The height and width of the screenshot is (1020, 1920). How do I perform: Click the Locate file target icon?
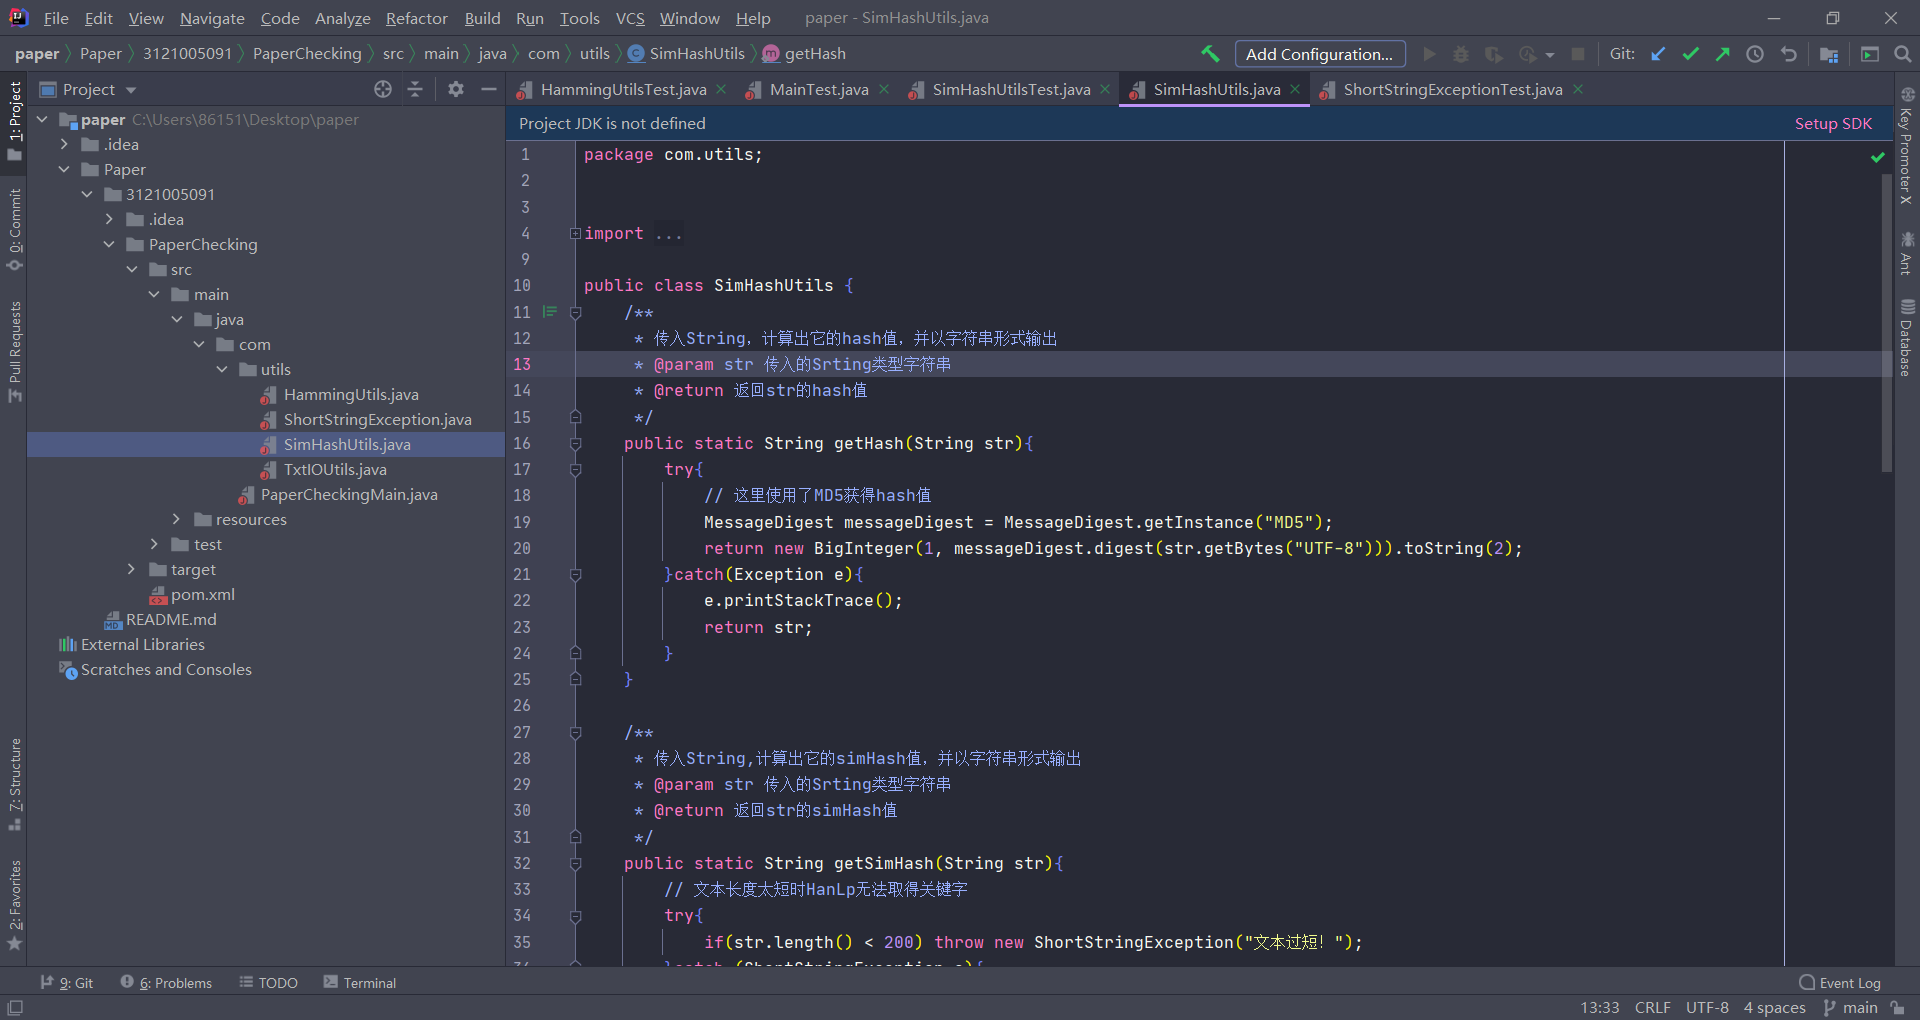[x=383, y=89]
